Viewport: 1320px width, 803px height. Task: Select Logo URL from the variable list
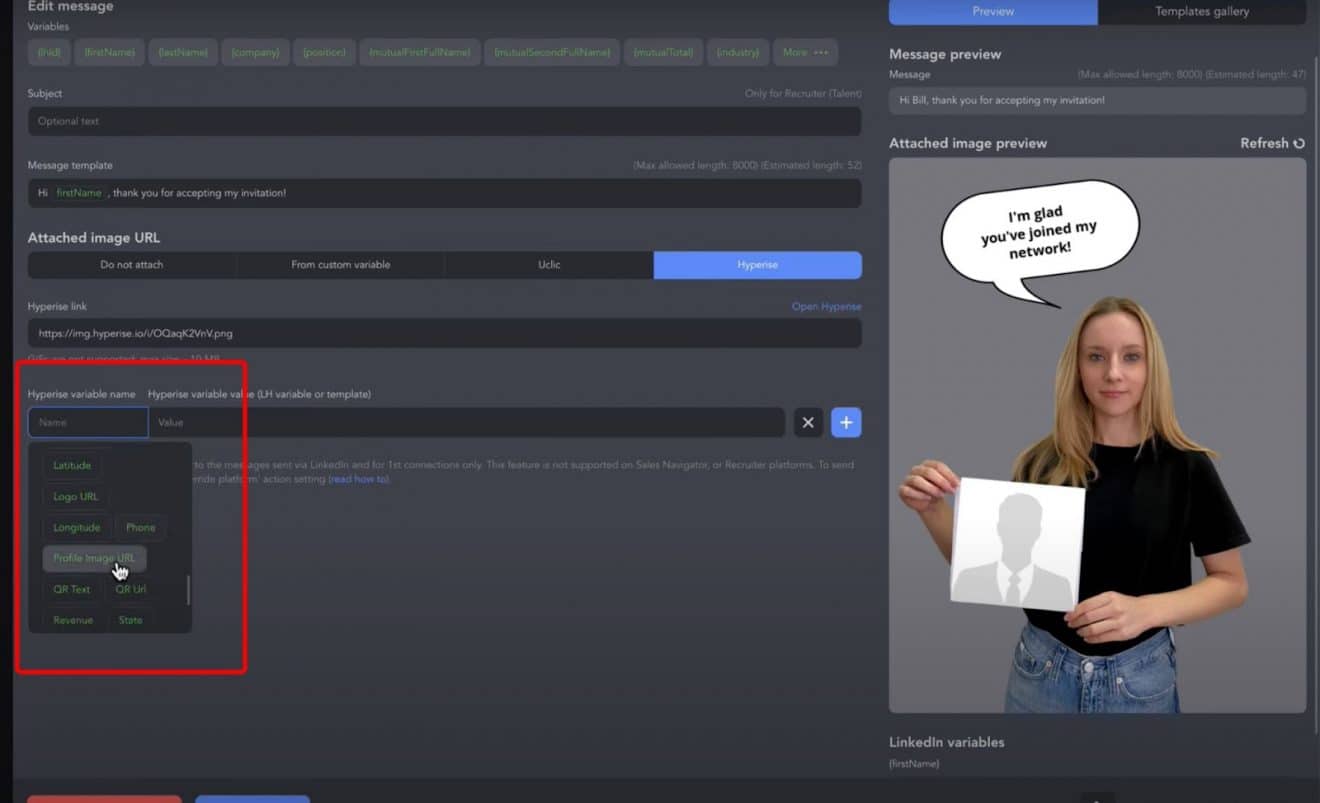pyautogui.click(x=74, y=496)
